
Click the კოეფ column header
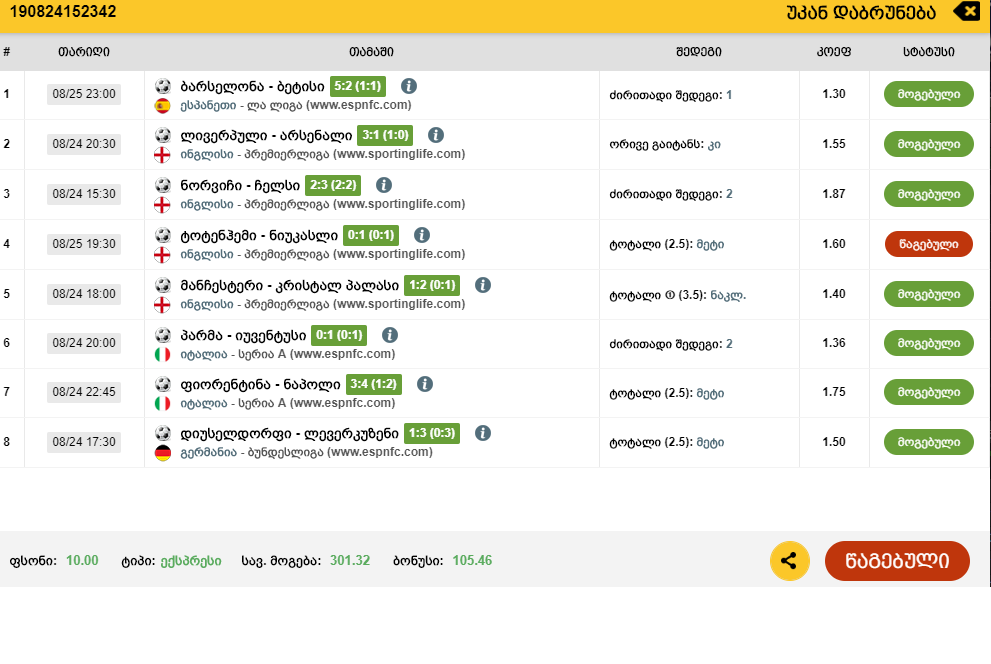pyautogui.click(x=833, y=52)
